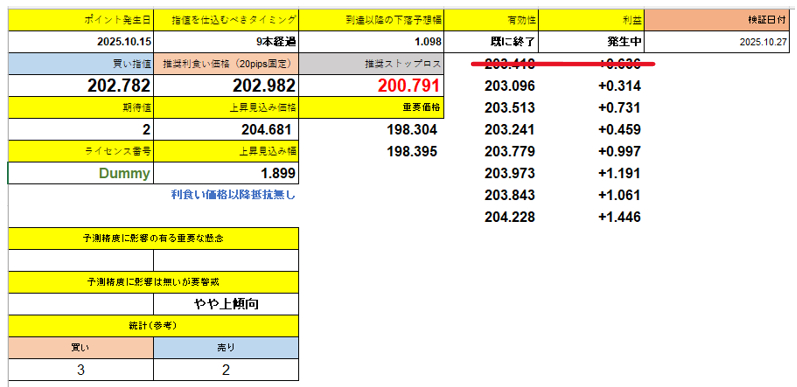
Task: Click the profit value +1.061
Action: pos(619,195)
